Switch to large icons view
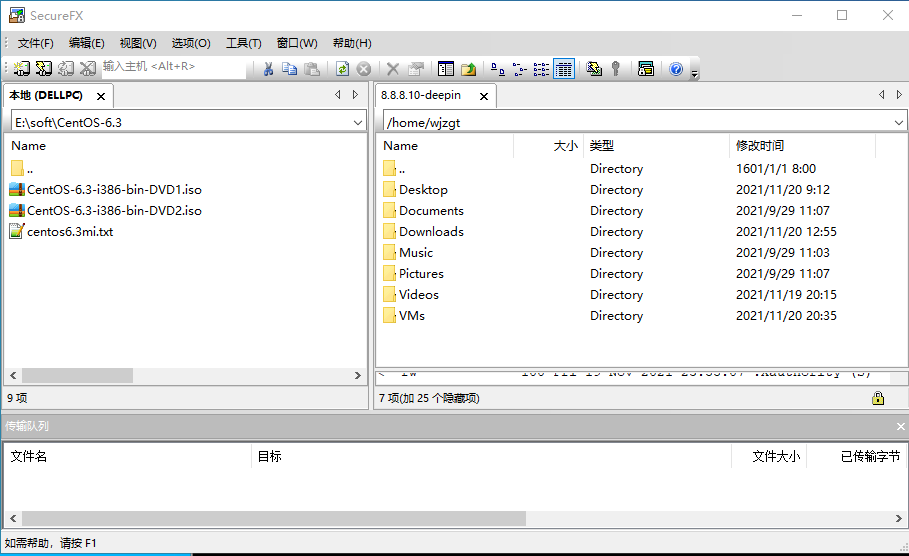909x556 pixels. pos(497,69)
